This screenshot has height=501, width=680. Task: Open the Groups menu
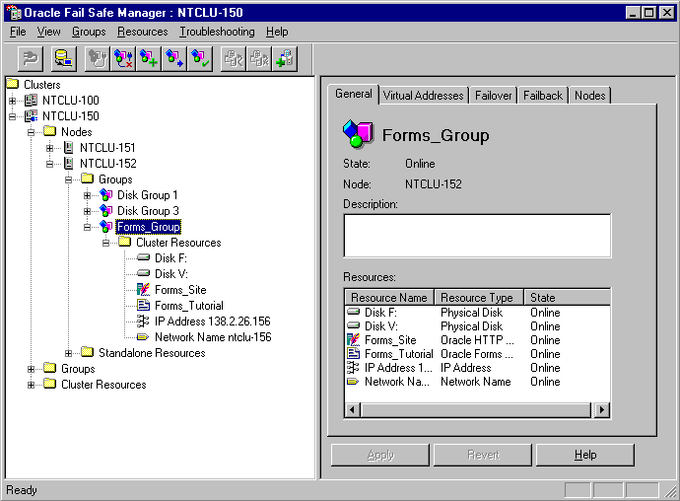click(x=89, y=32)
